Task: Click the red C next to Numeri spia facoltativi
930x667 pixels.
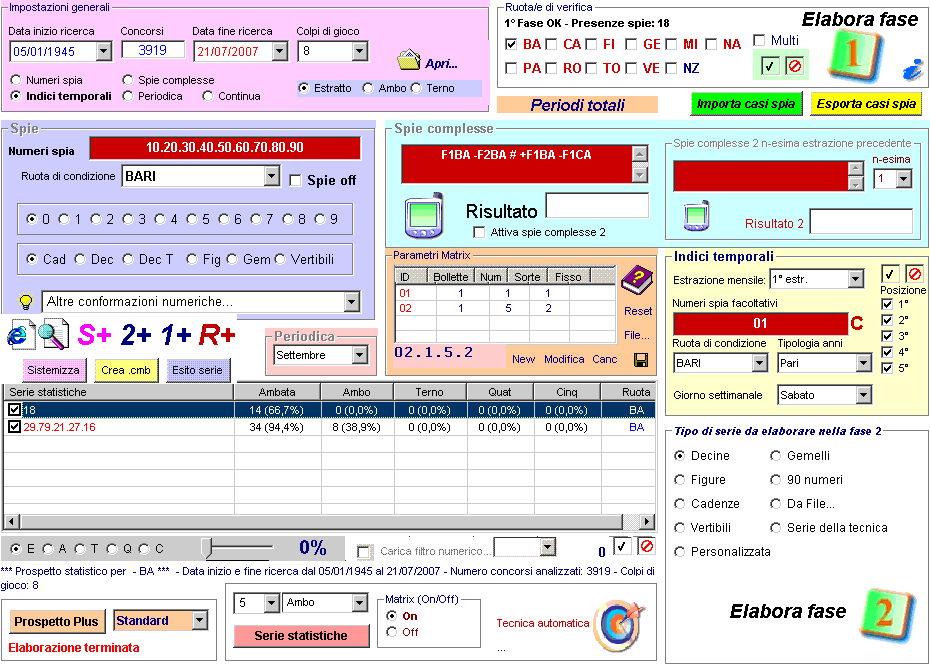Action: coord(856,323)
